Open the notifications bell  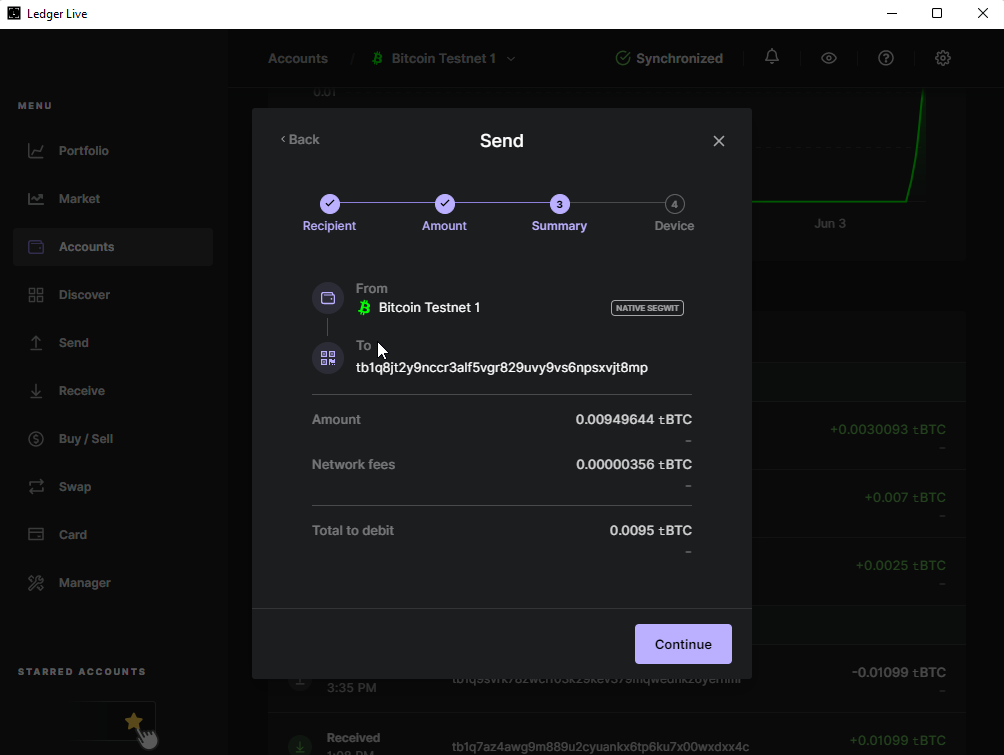[772, 57]
